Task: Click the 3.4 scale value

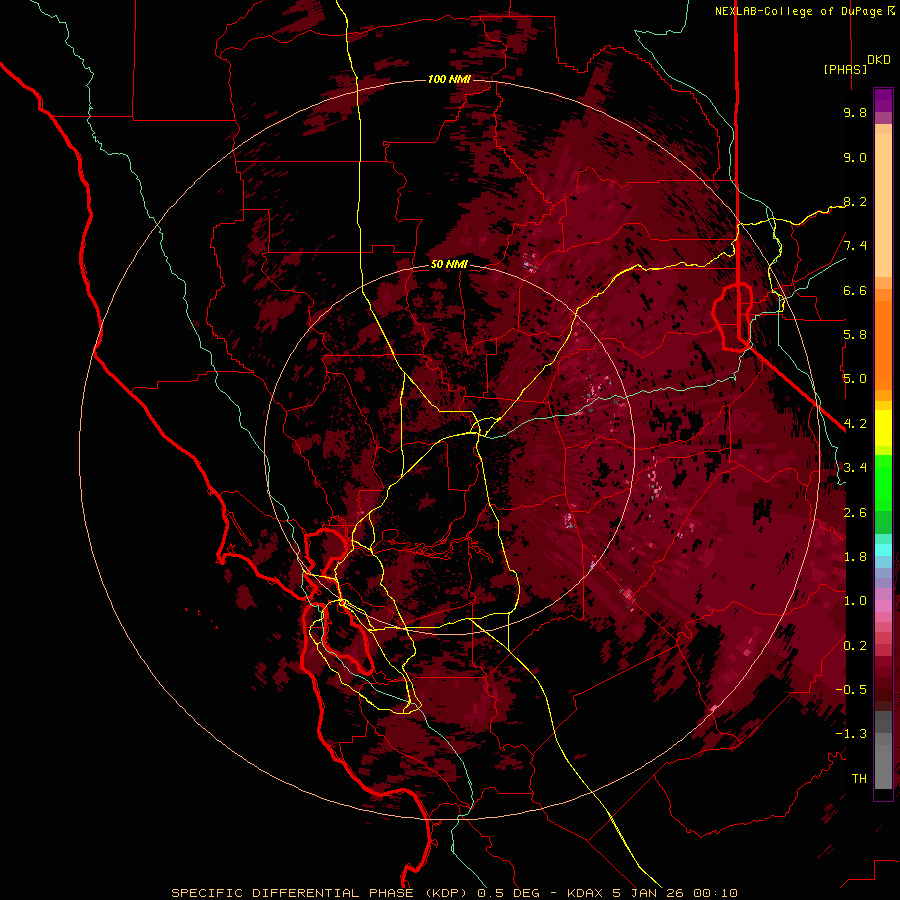Action: [x=855, y=468]
